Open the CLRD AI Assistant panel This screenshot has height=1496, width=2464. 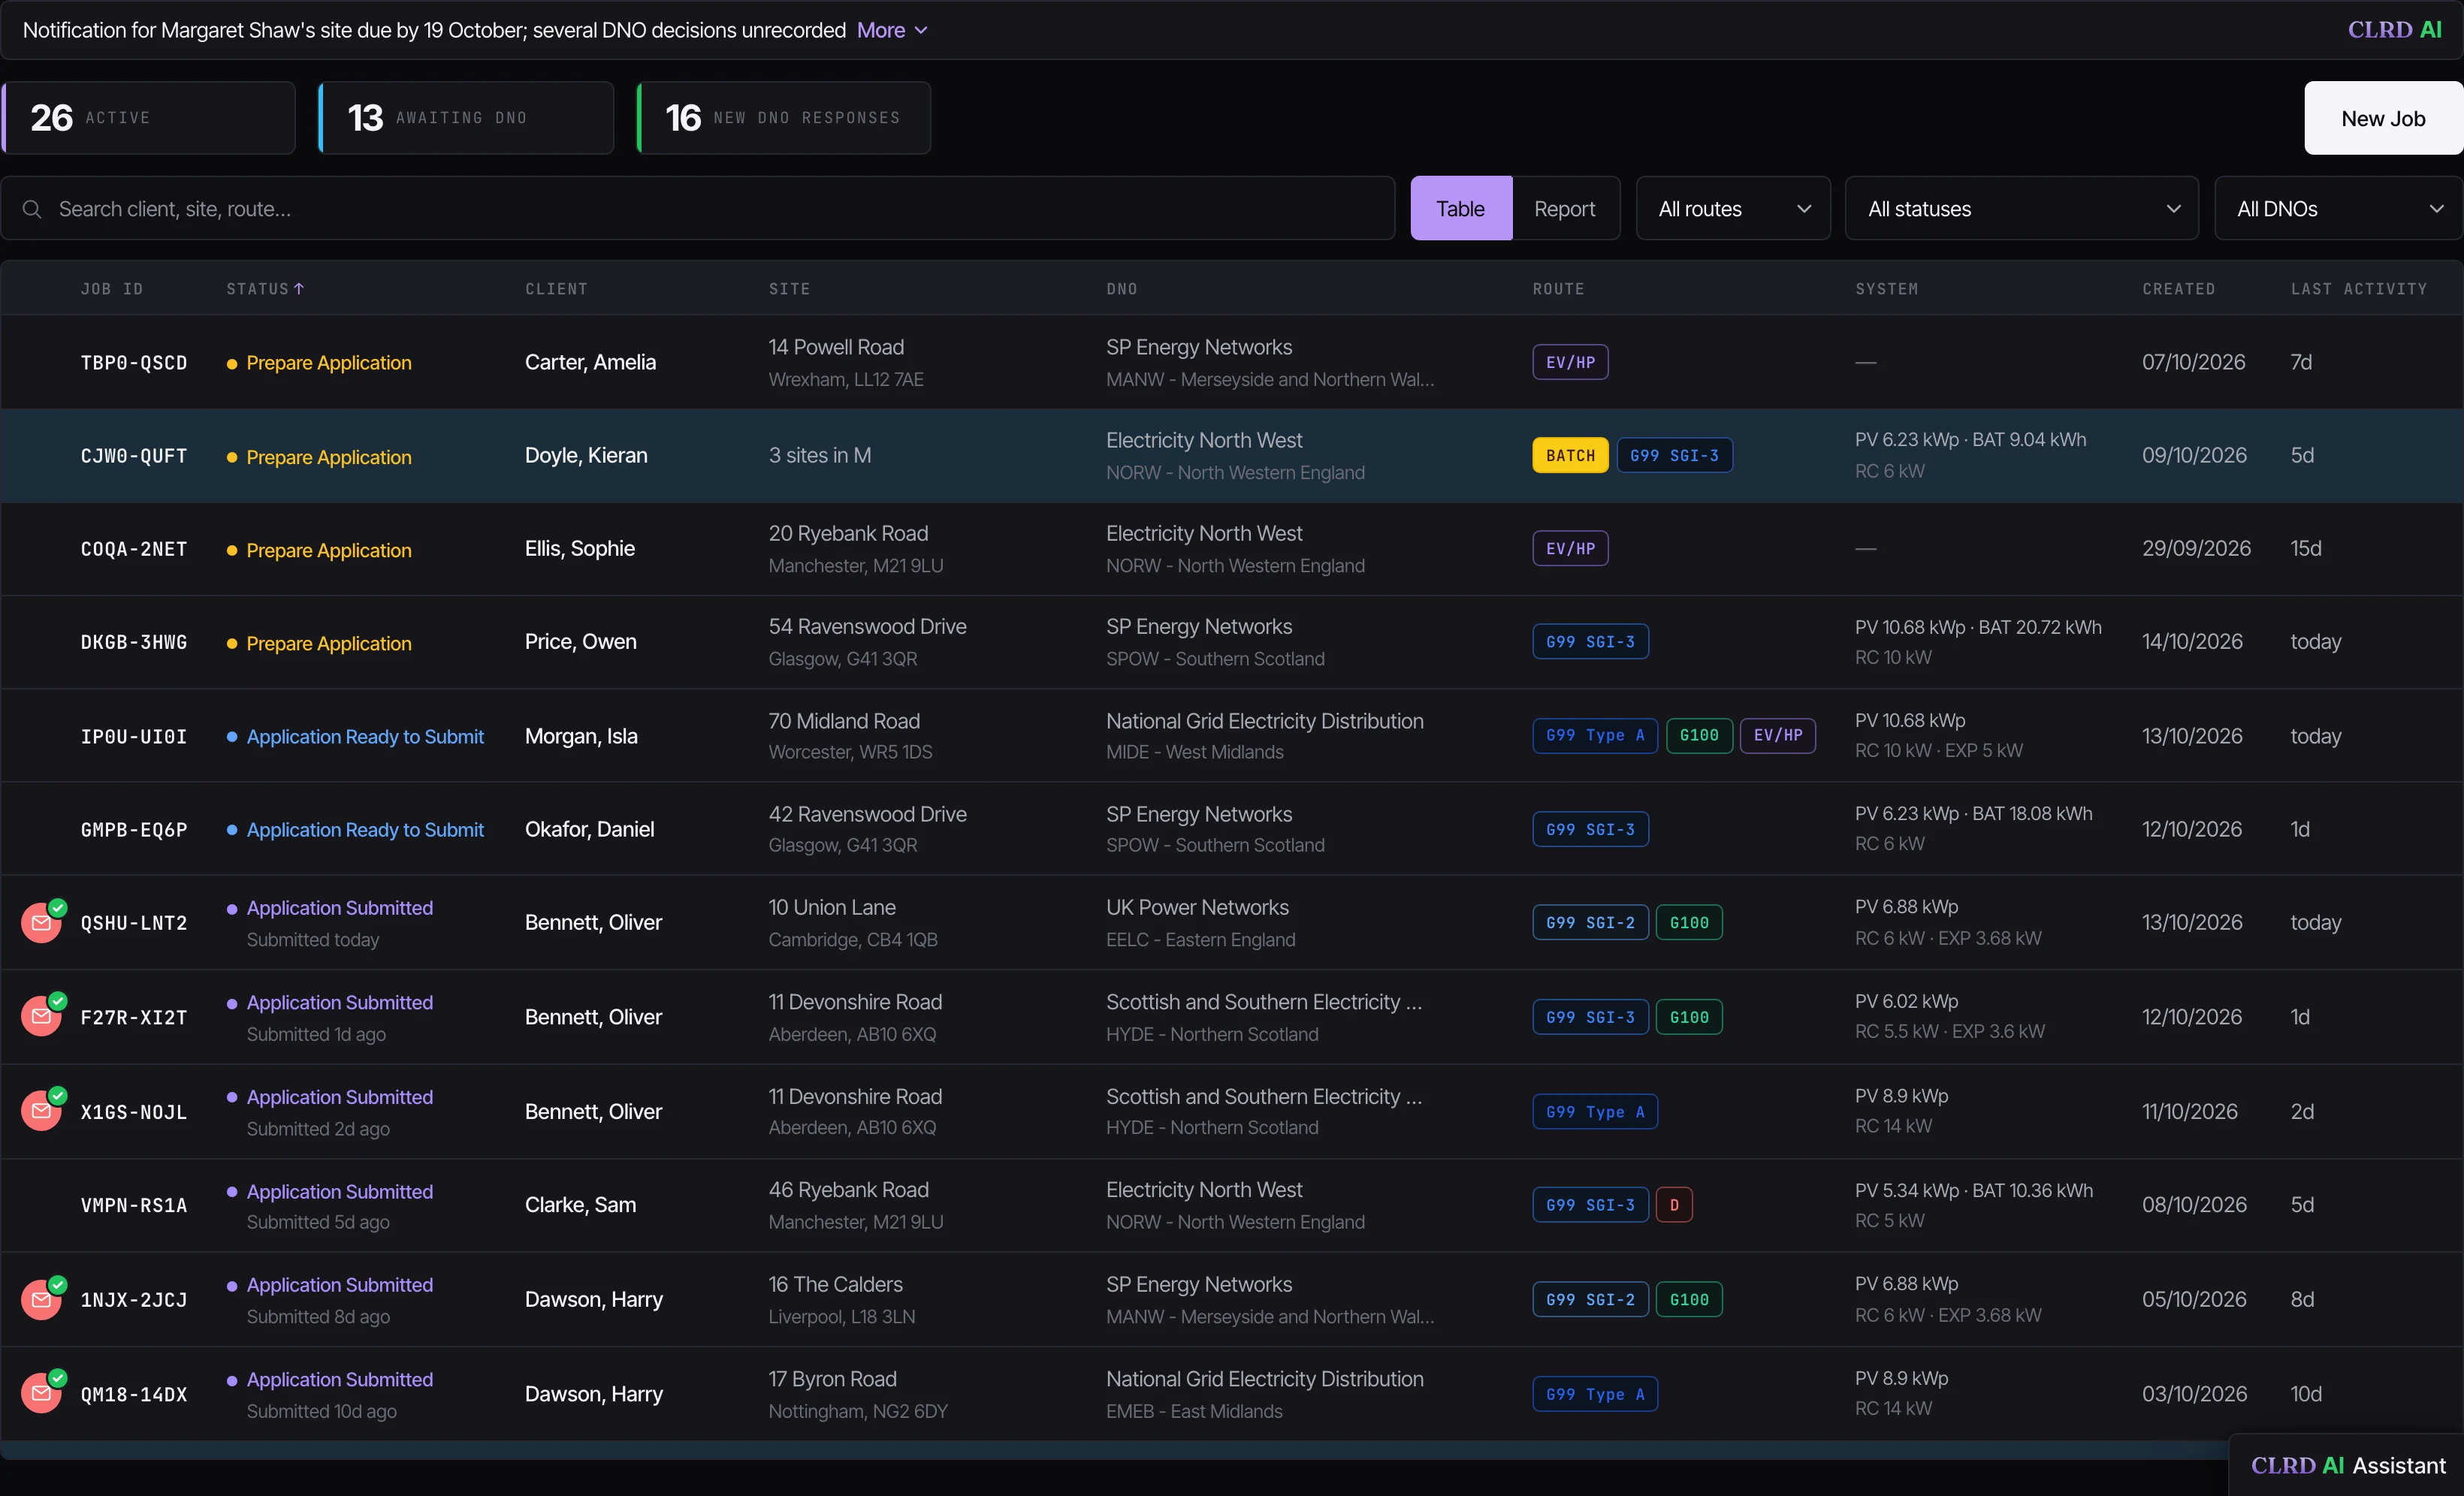coord(2347,1465)
